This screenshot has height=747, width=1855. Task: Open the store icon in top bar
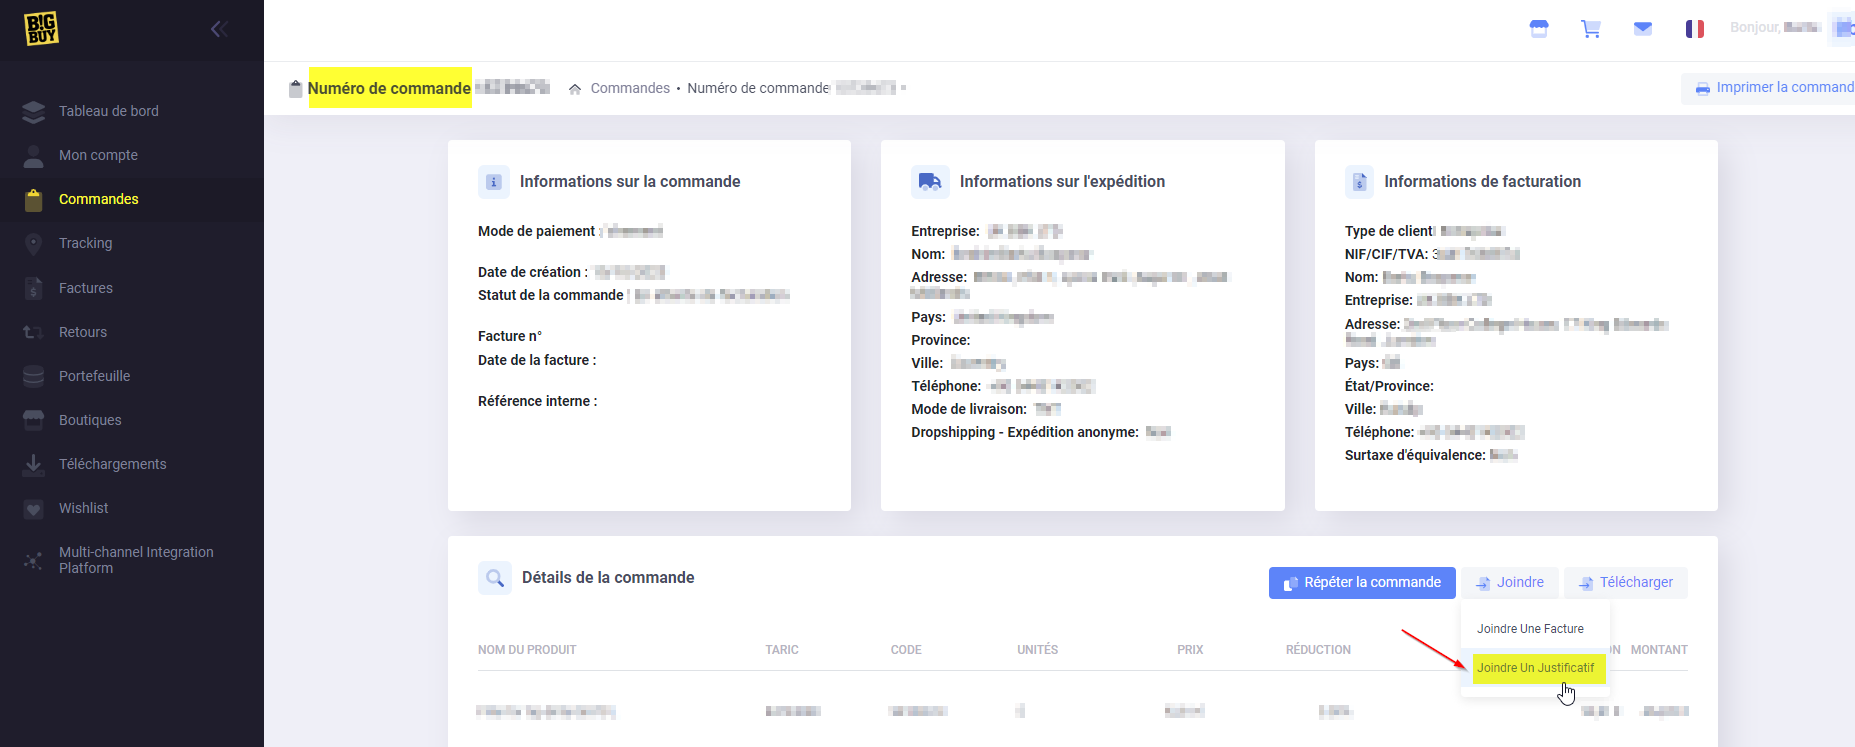point(1539,29)
